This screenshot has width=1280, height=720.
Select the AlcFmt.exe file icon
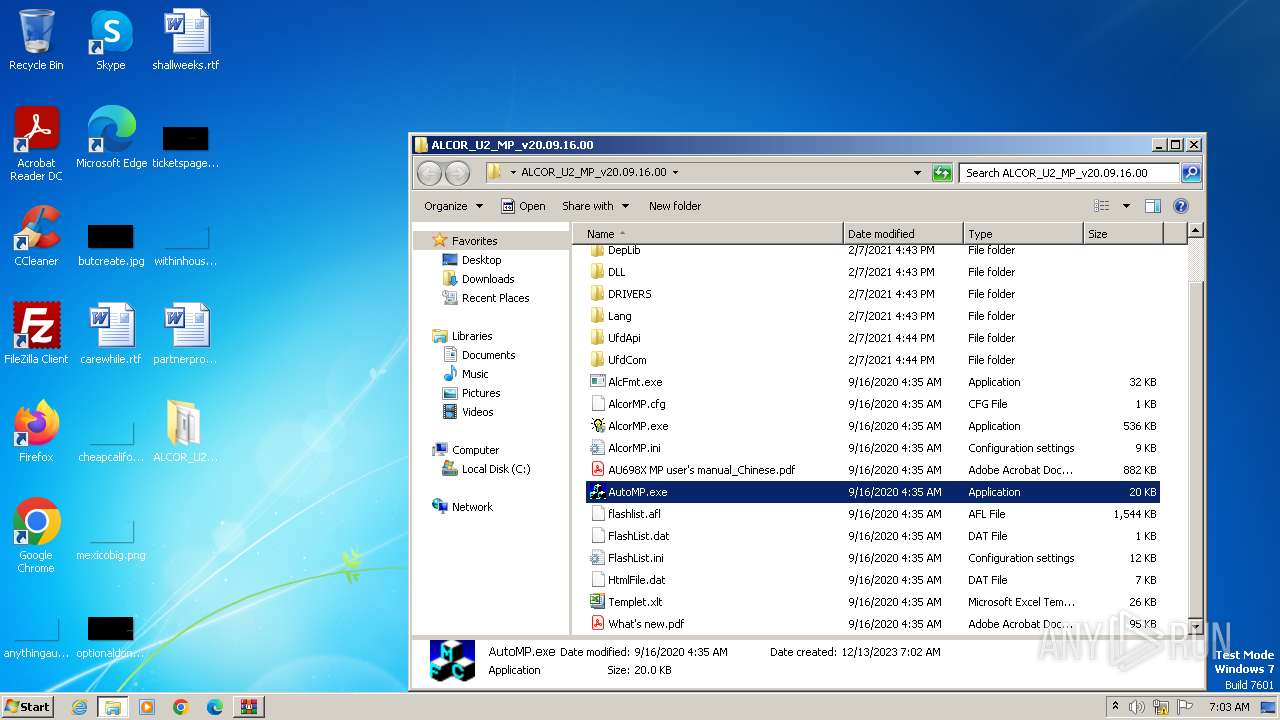(598, 382)
